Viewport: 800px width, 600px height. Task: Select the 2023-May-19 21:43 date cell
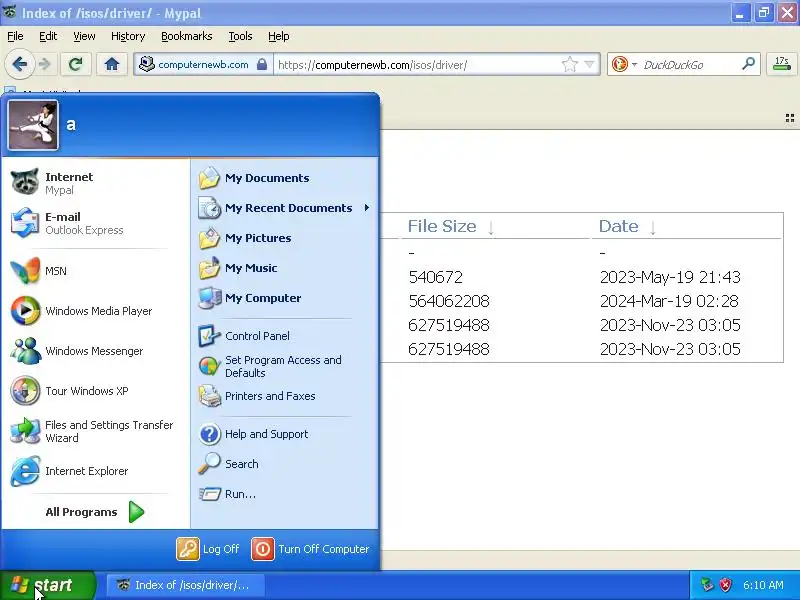pyautogui.click(x=670, y=277)
